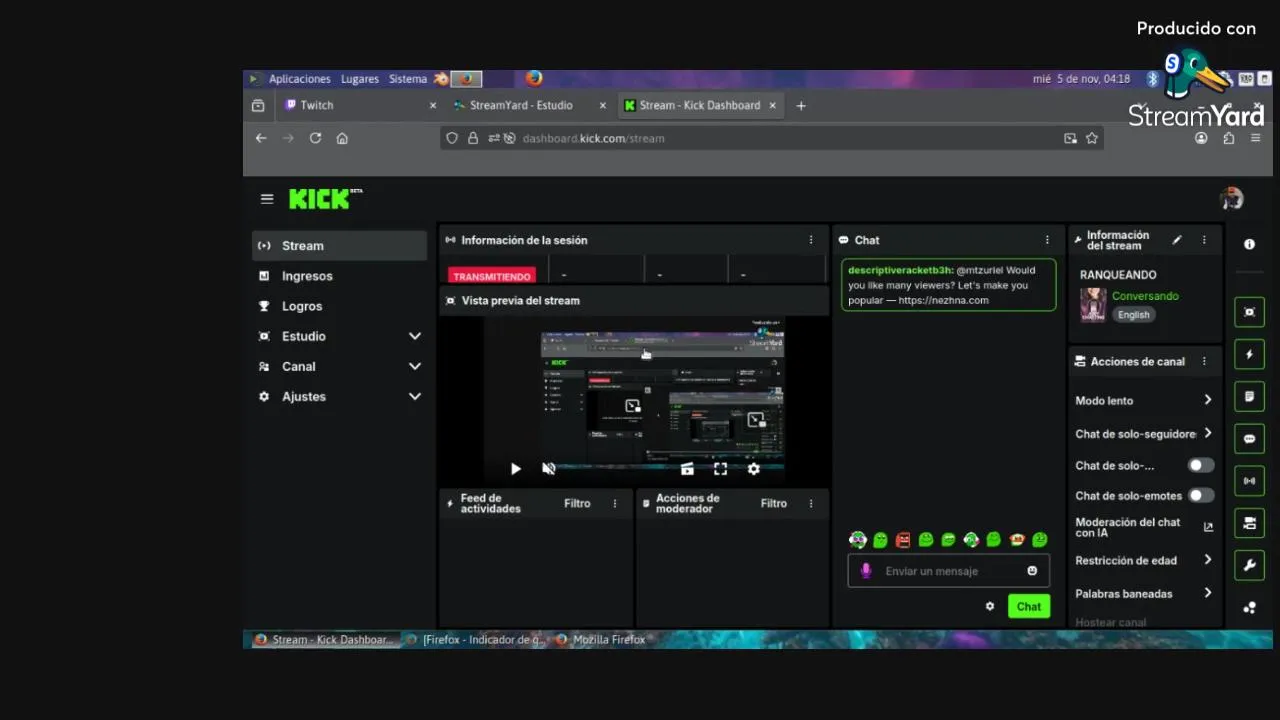
Task: Go back in browser history
Action: click(x=261, y=138)
